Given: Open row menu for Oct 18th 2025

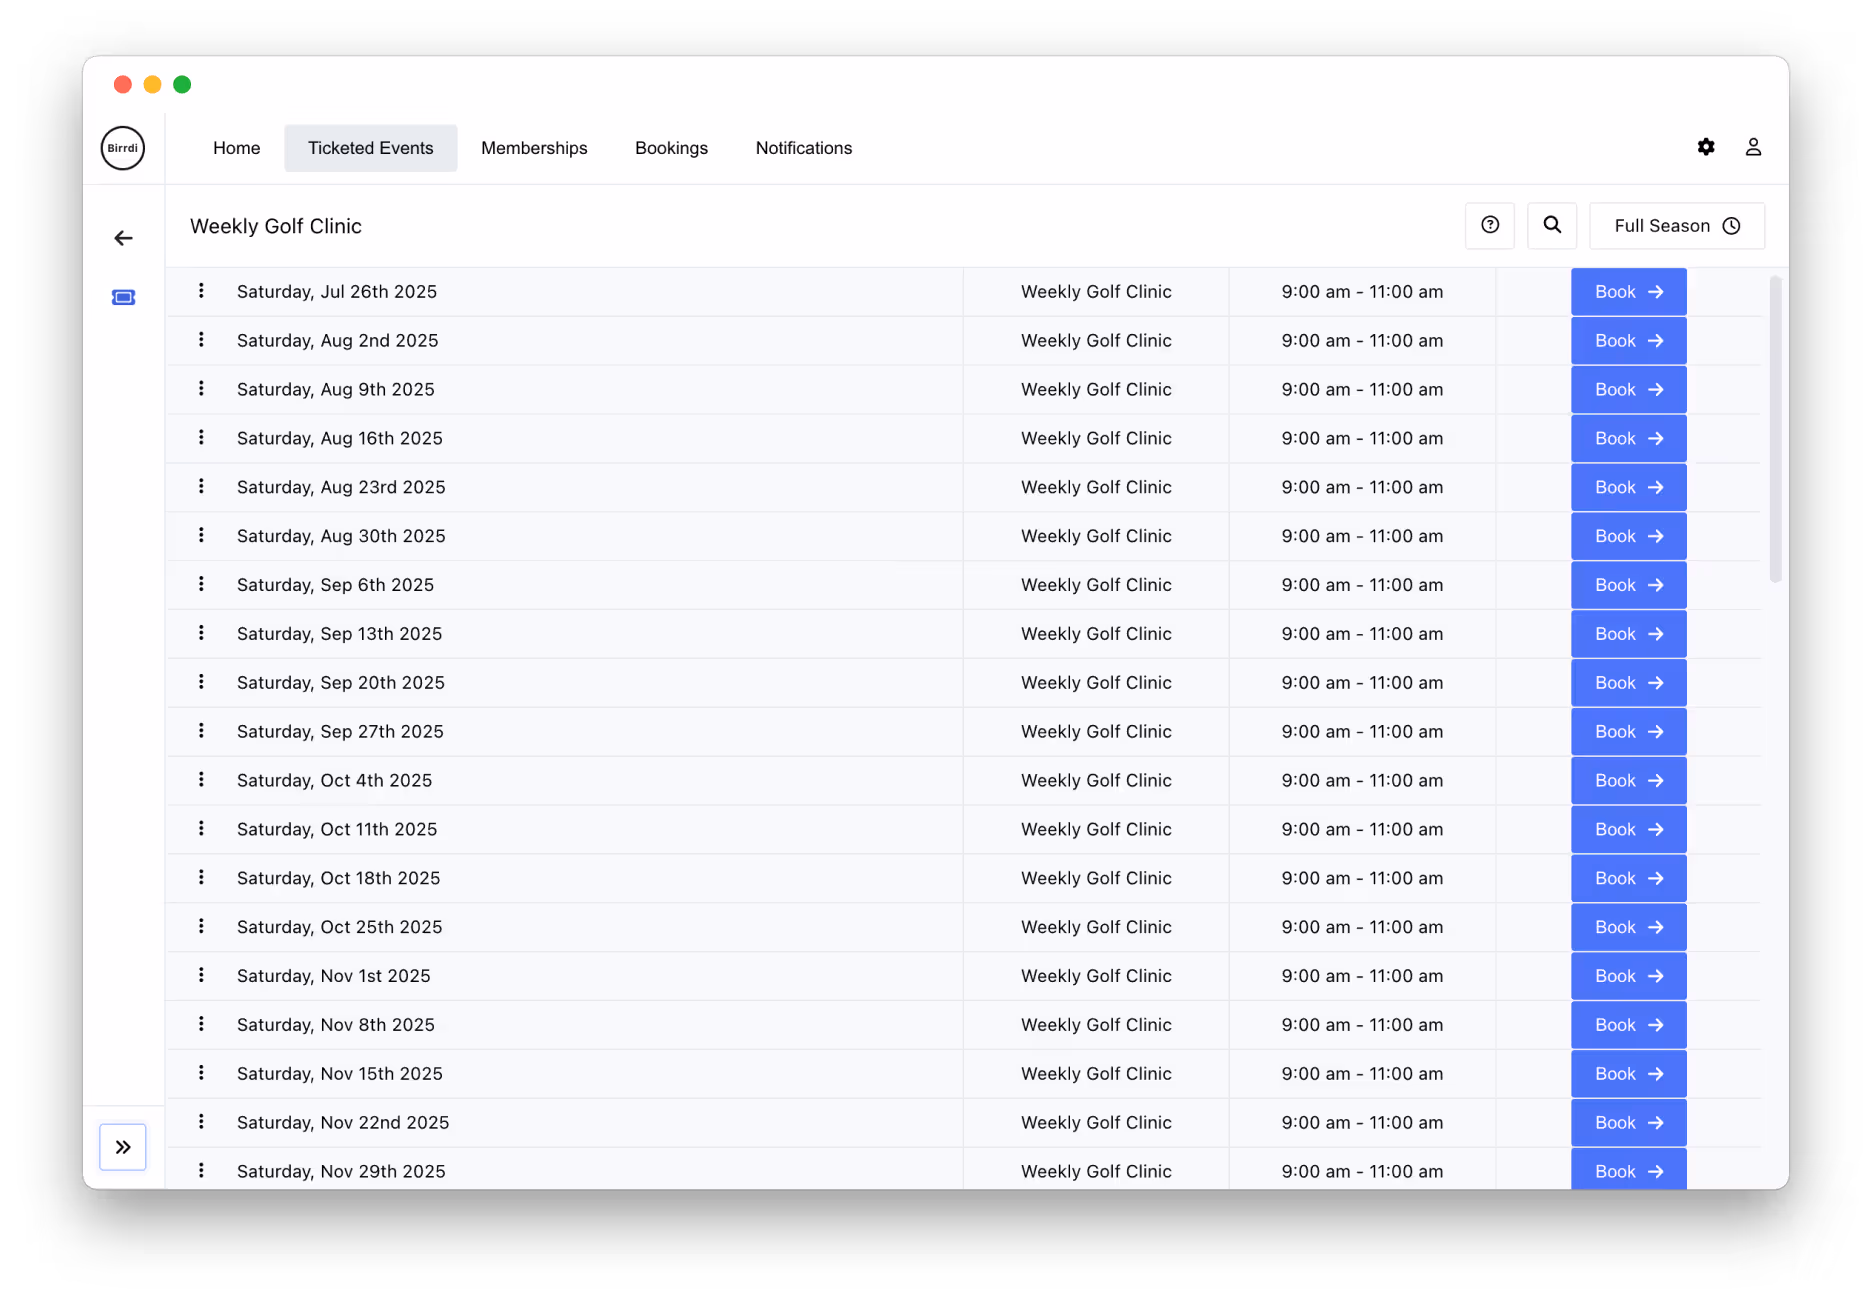Looking at the screenshot, I should point(201,877).
